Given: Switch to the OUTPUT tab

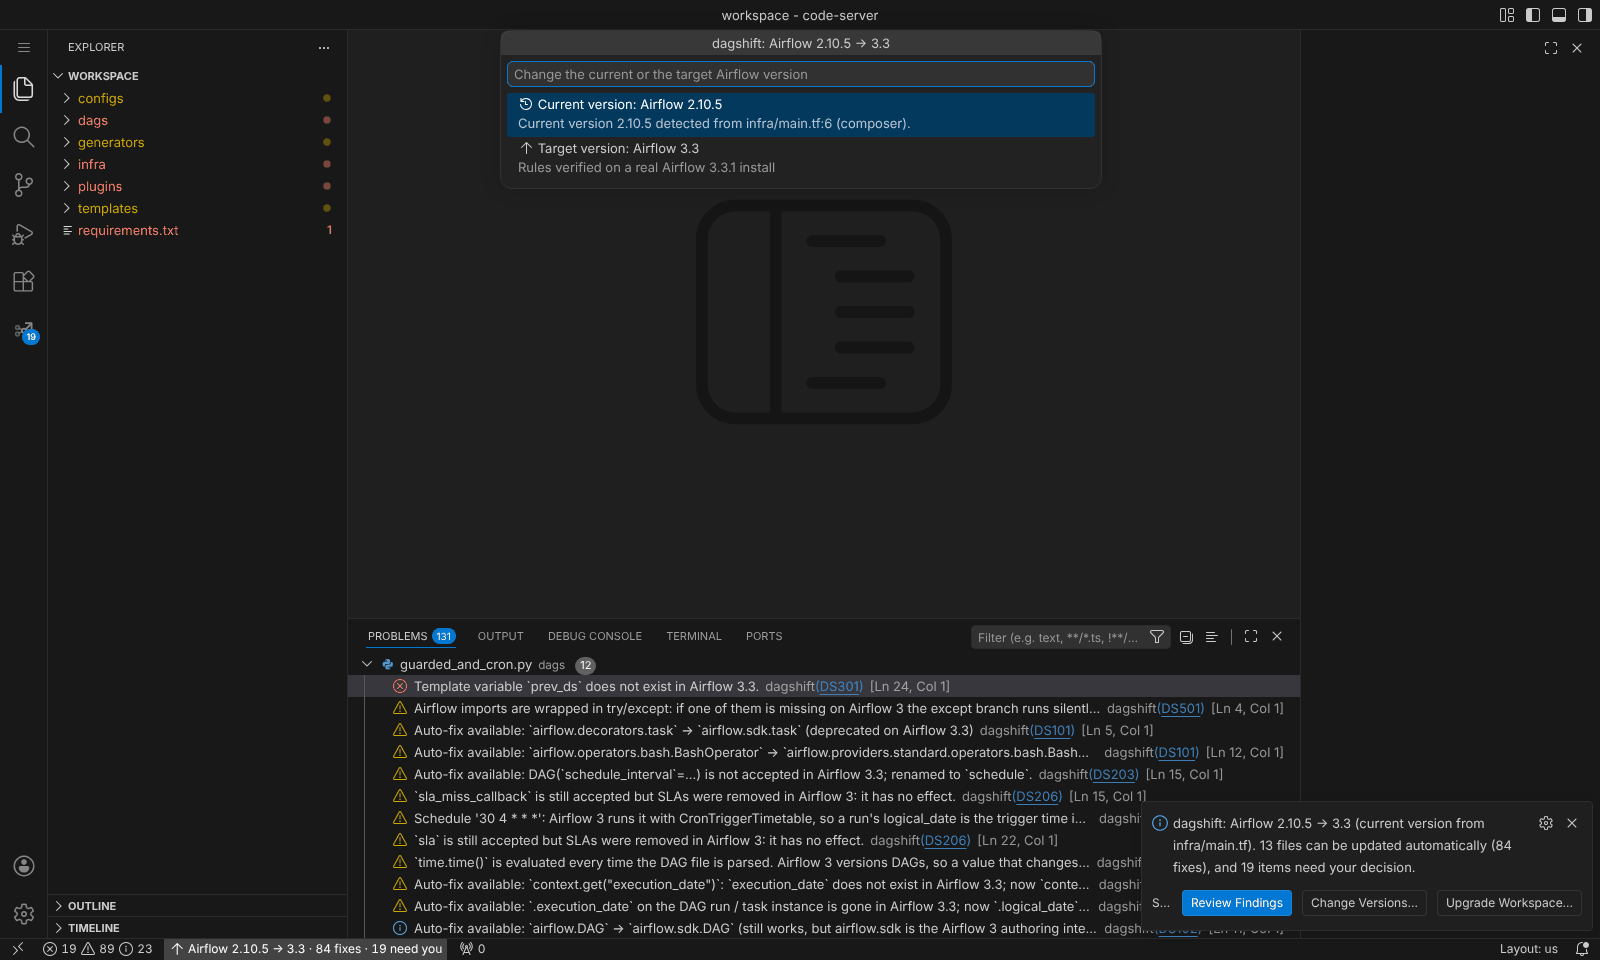Looking at the screenshot, I should (501, 636).
